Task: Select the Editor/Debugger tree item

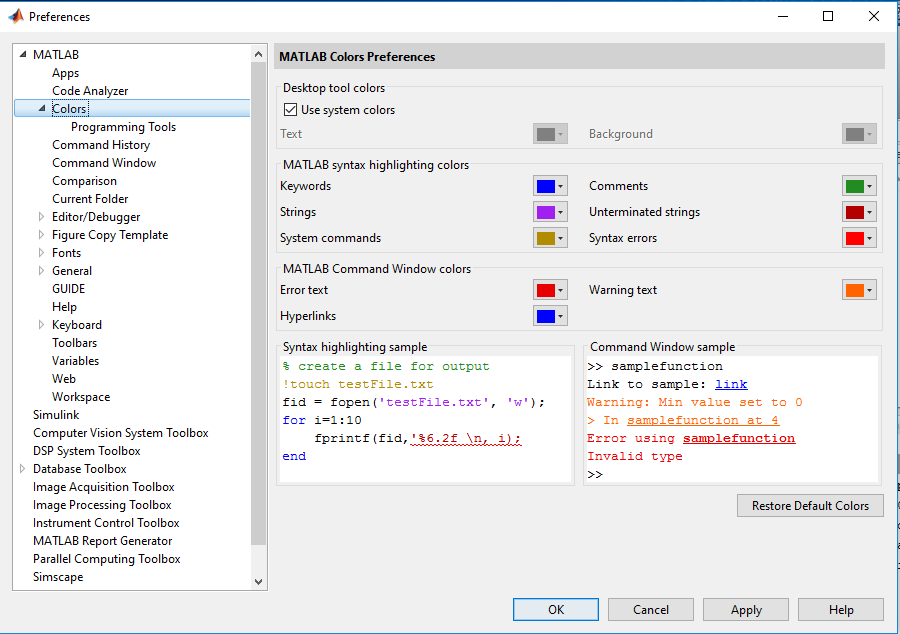Action: point(96,217)
